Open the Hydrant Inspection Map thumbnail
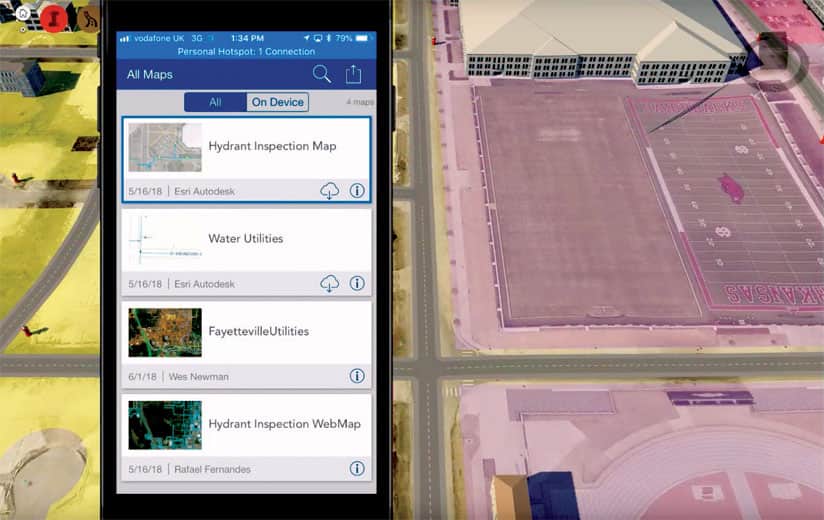The width and height of the screenshot is (824, 520). 165,148
